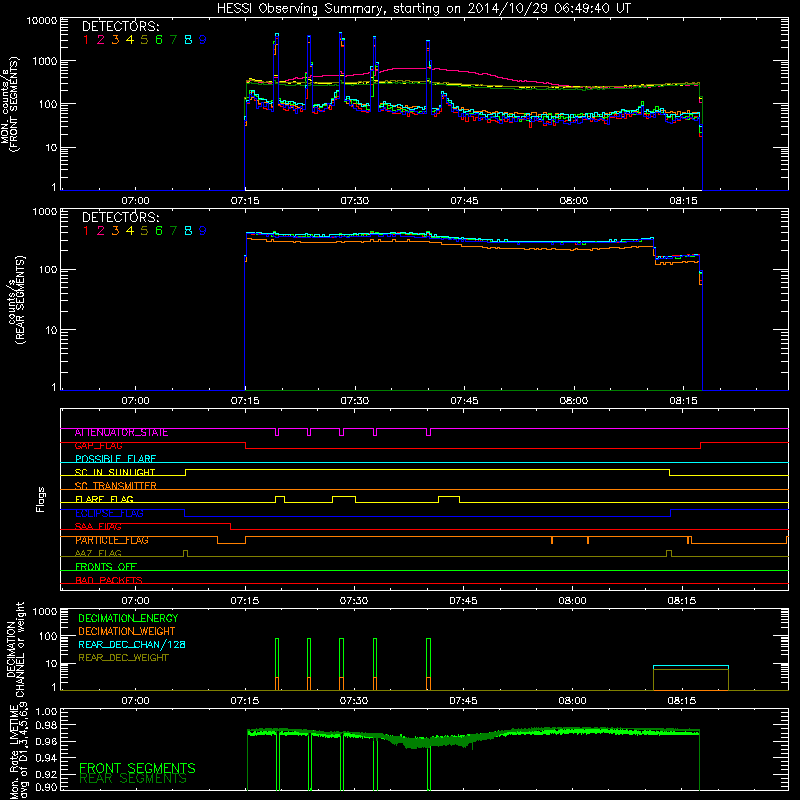This screenshot has width=800, height=800.
Task: Click the 07:15 tick label under front segments plot
Action: (x=245, y=201)
